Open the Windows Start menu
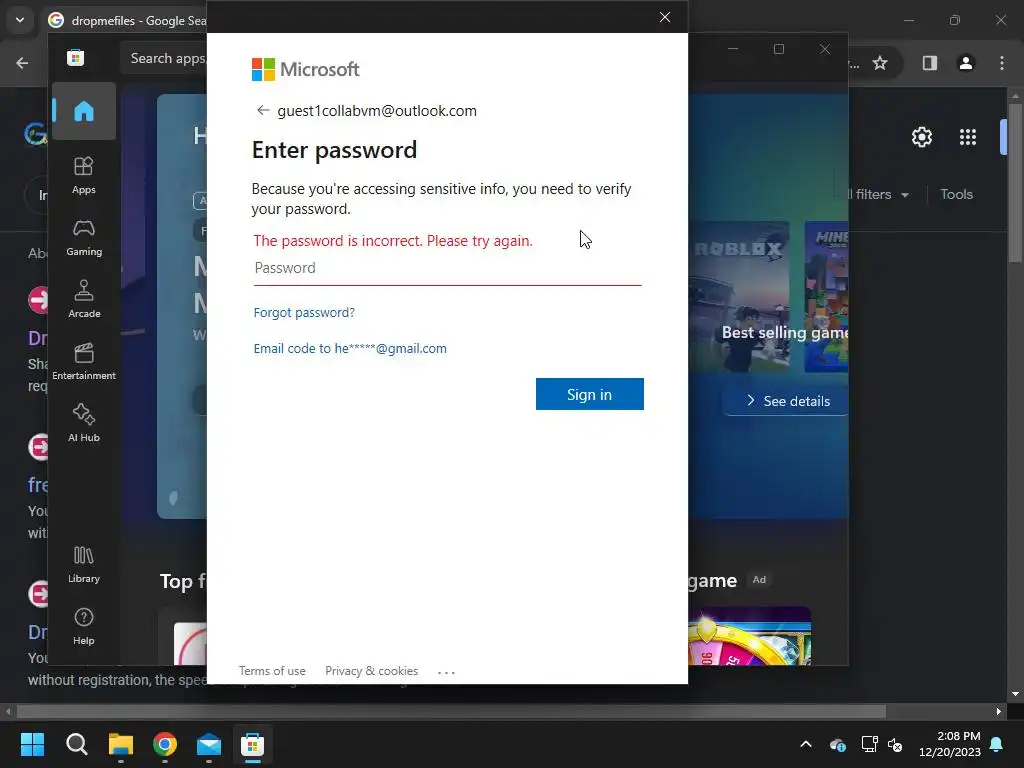Viewport: 1024px width, 768px height. tap(32, 744)
